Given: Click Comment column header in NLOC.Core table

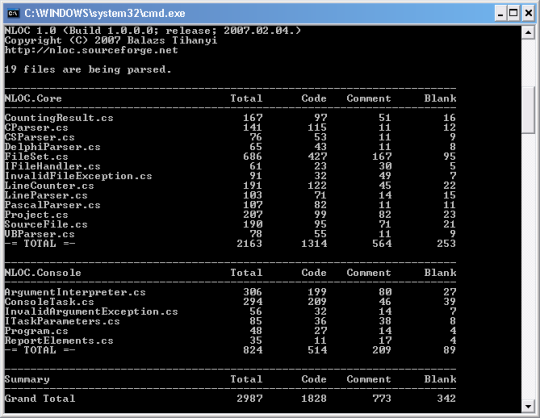Looking at the screenshot, I should point(369,98).
